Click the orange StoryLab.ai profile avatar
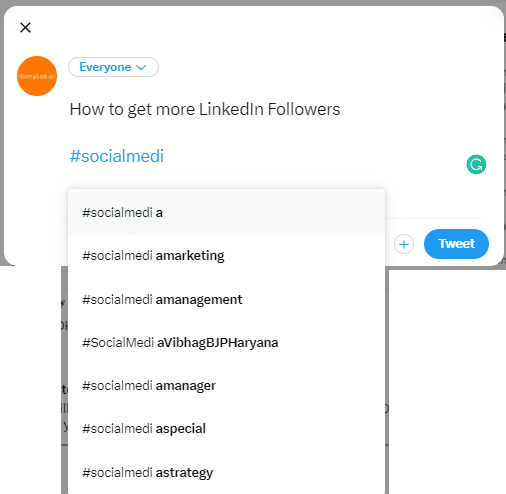Image resolution: width=506 pixels, height=494 pixels. 37,76
